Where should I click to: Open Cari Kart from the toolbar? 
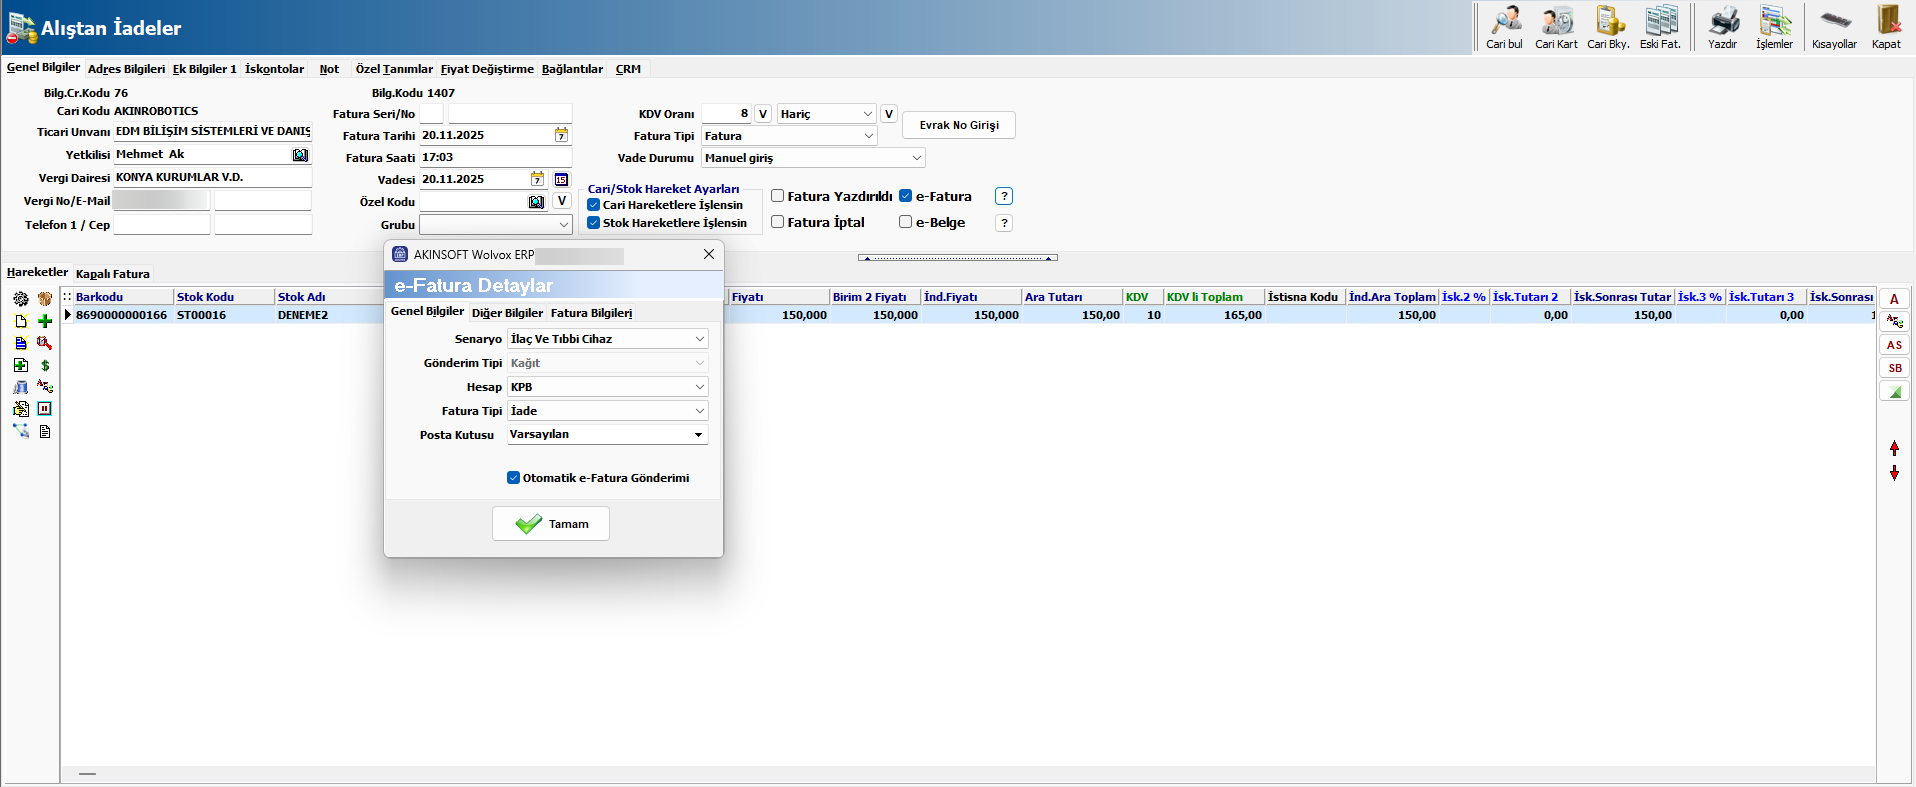[1556, 22]
